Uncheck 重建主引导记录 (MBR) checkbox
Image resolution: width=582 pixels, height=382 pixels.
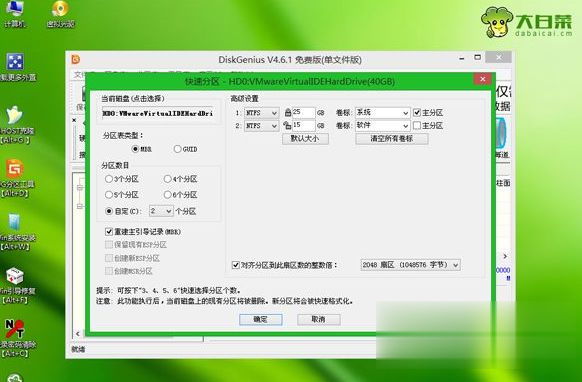[109, 232]
